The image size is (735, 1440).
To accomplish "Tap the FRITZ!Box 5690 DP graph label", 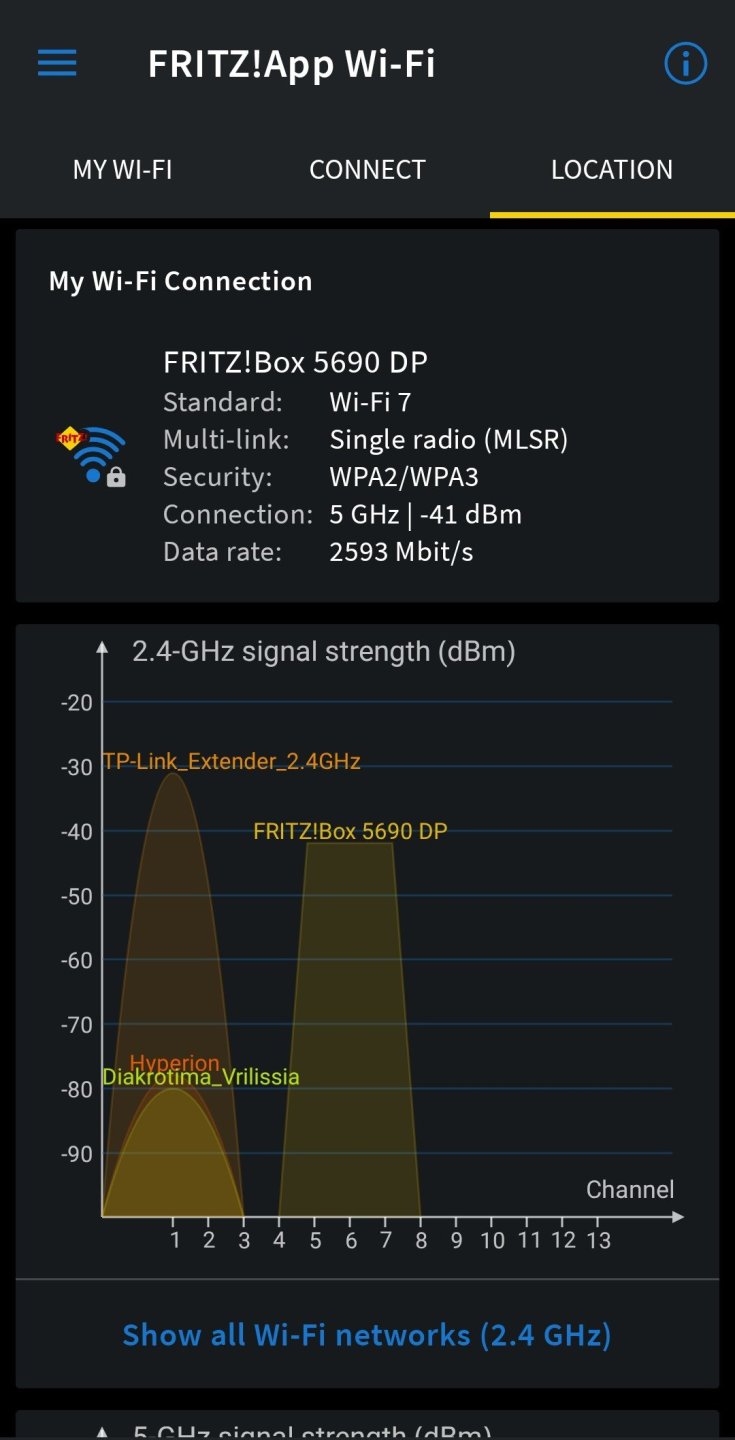I will click(350, 831).
